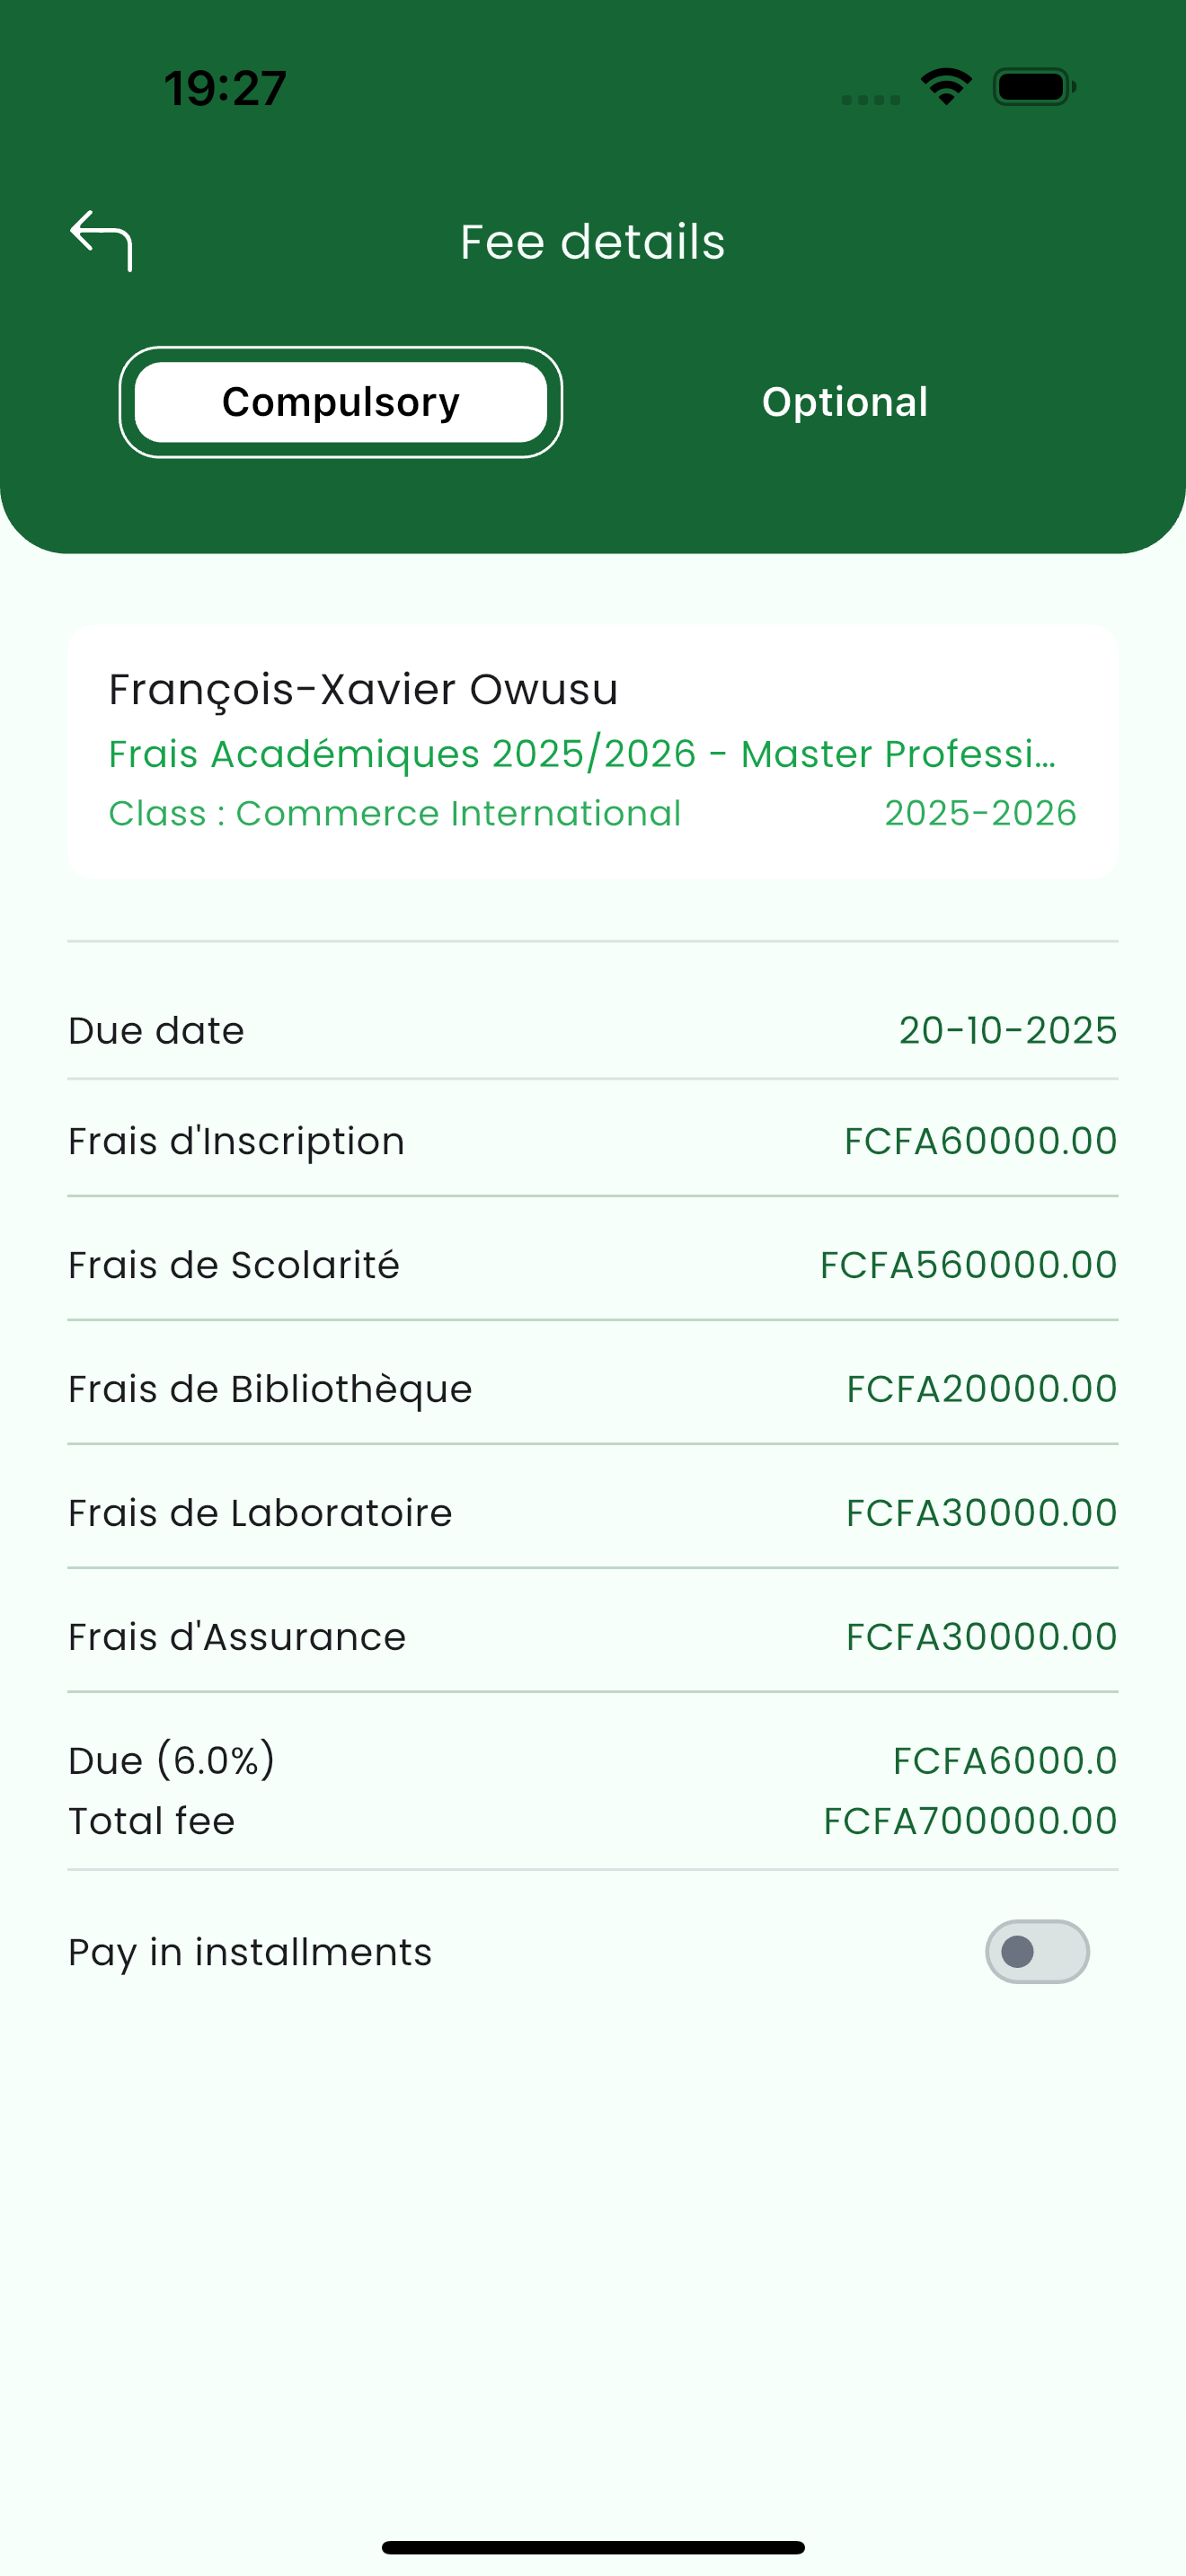Tap the Wi-Fi status icon
This screenshot has width=1186, height=2576.
(946, 87)
